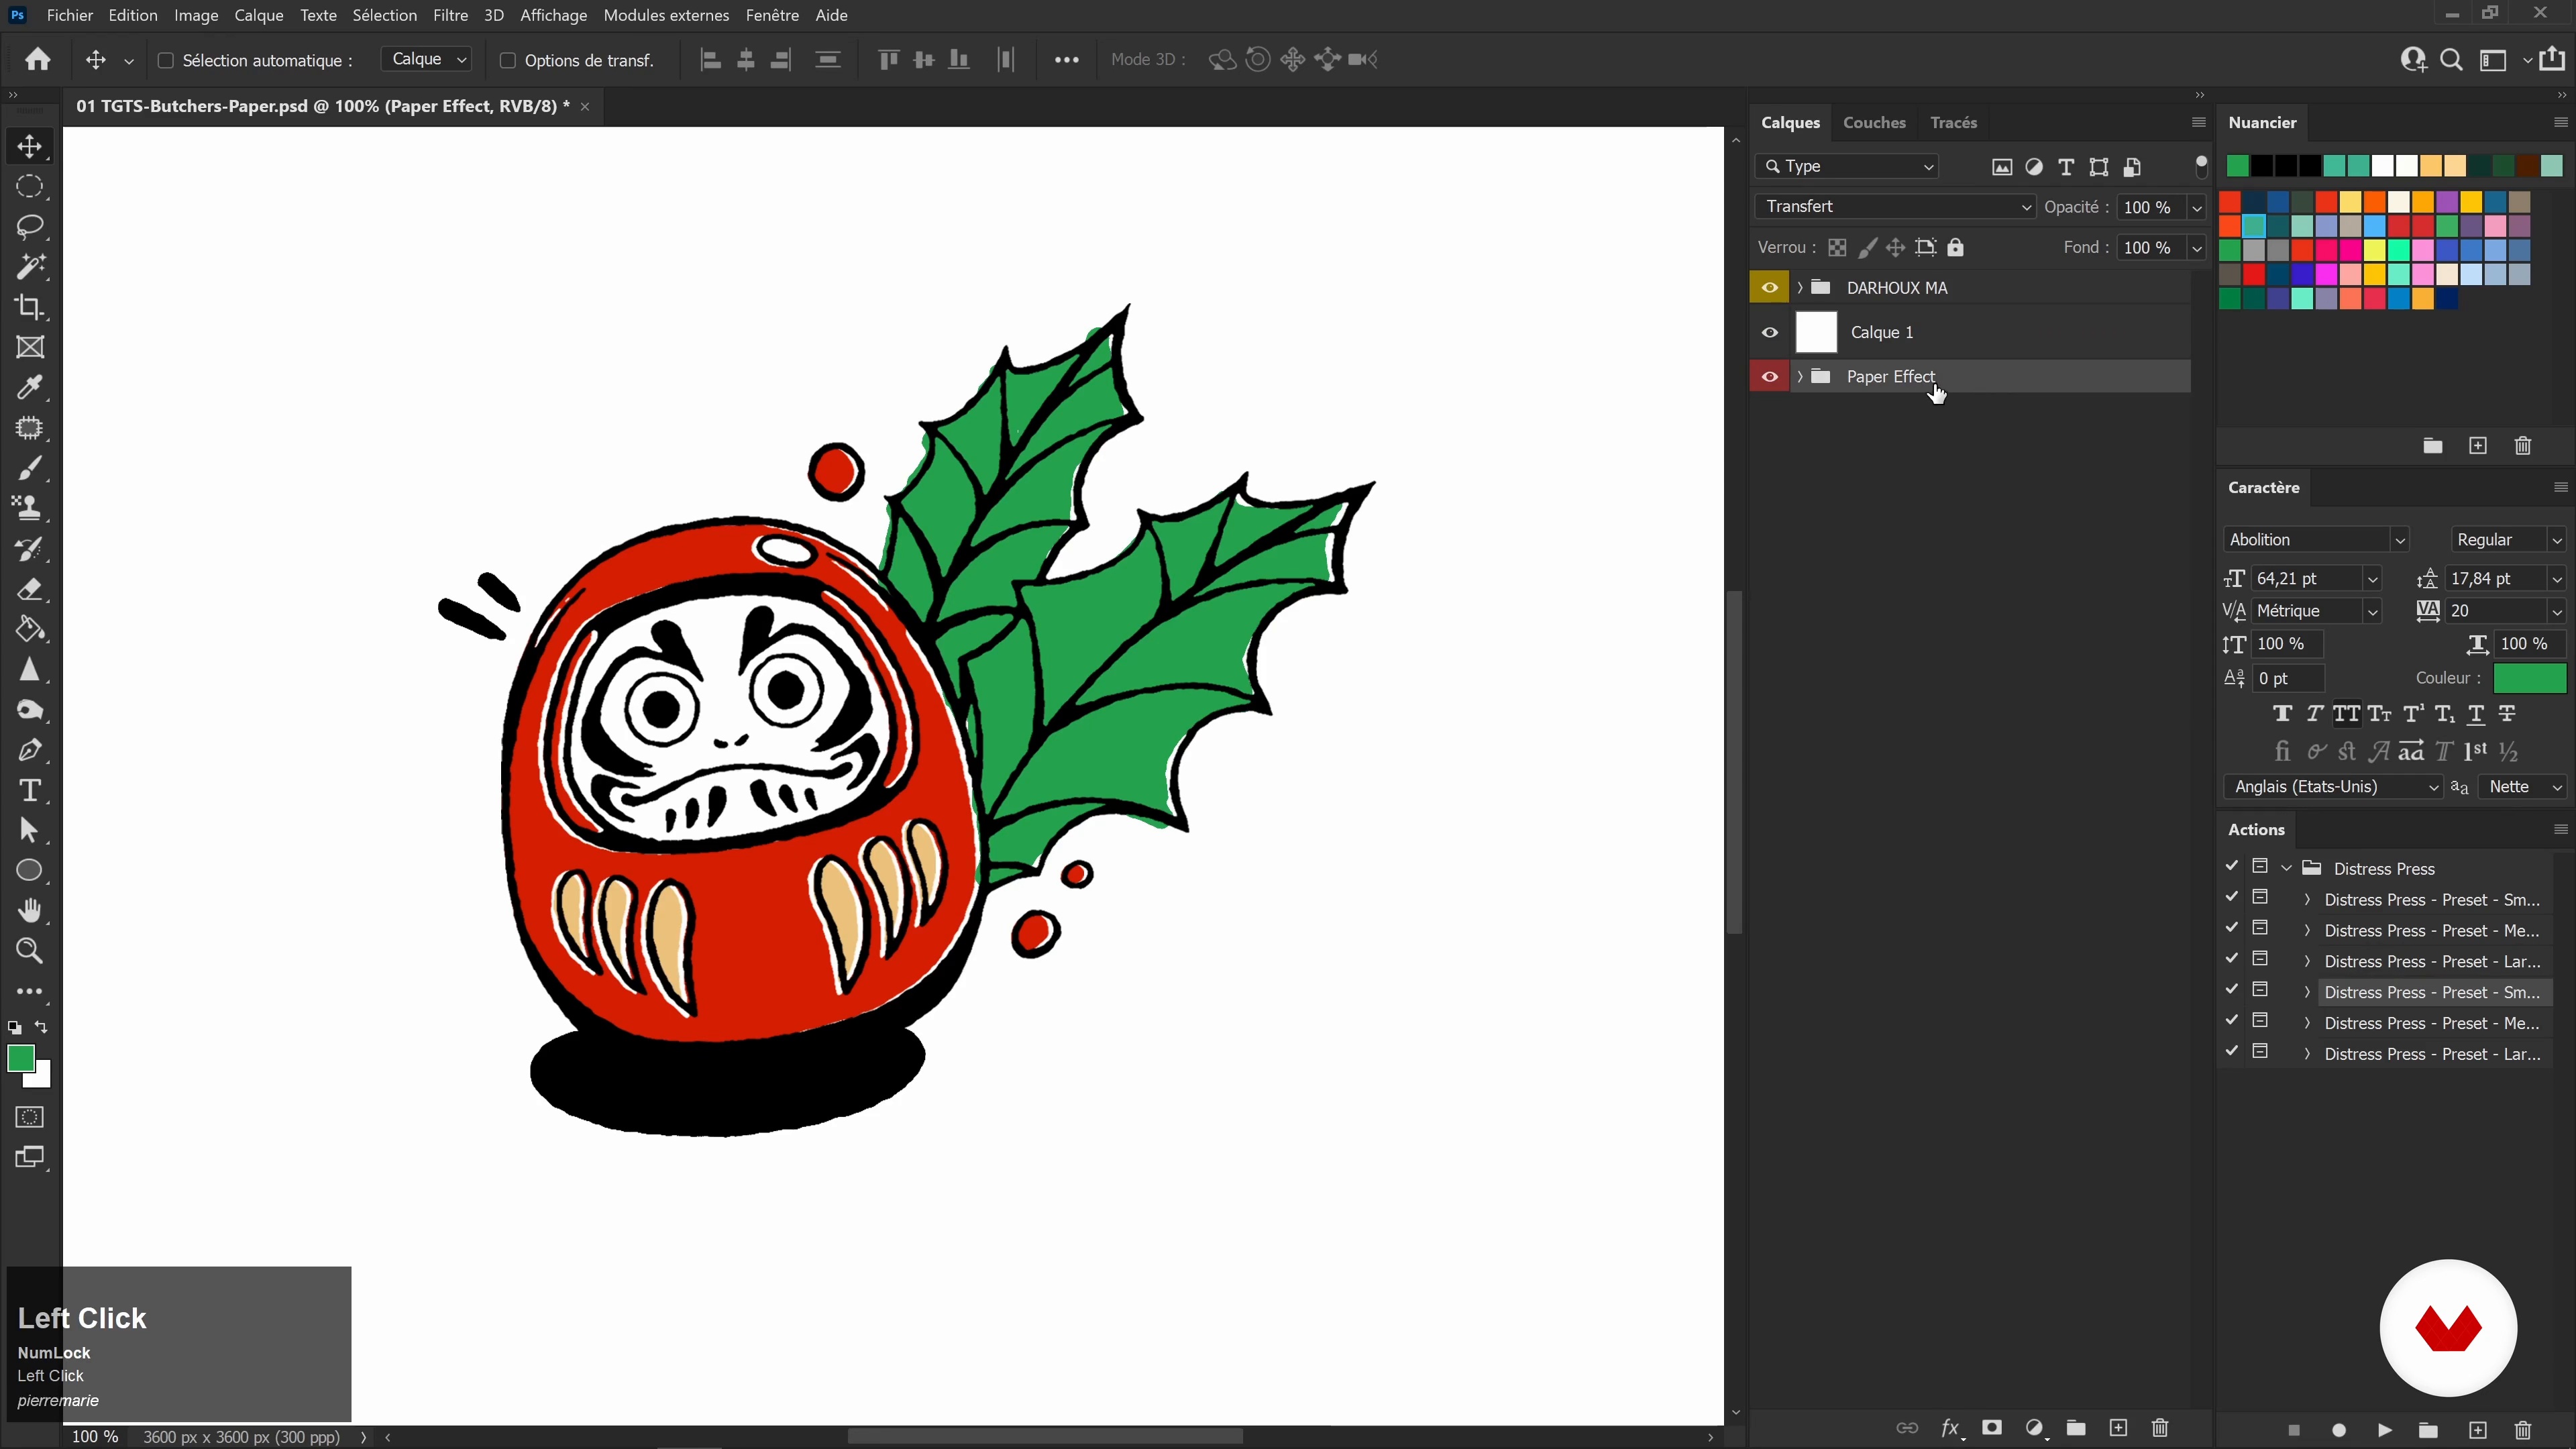
Task: Enable Sélection automatique checkbox
Action: pos(166,60)
